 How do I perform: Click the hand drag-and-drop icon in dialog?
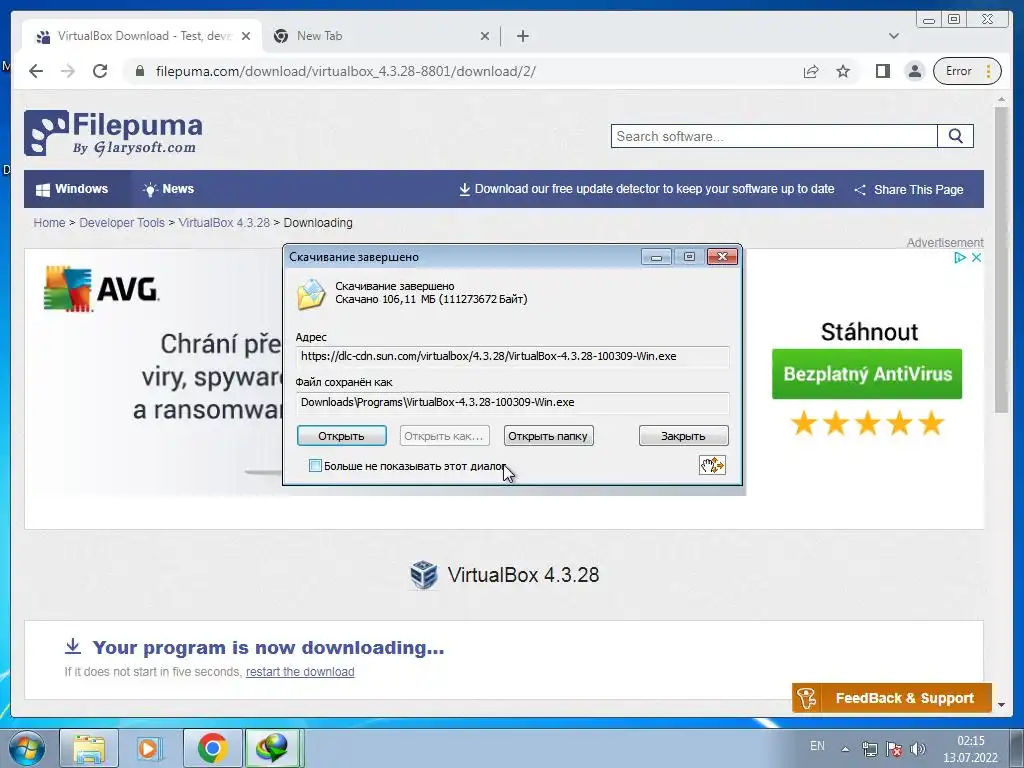(x=712, y=465)
